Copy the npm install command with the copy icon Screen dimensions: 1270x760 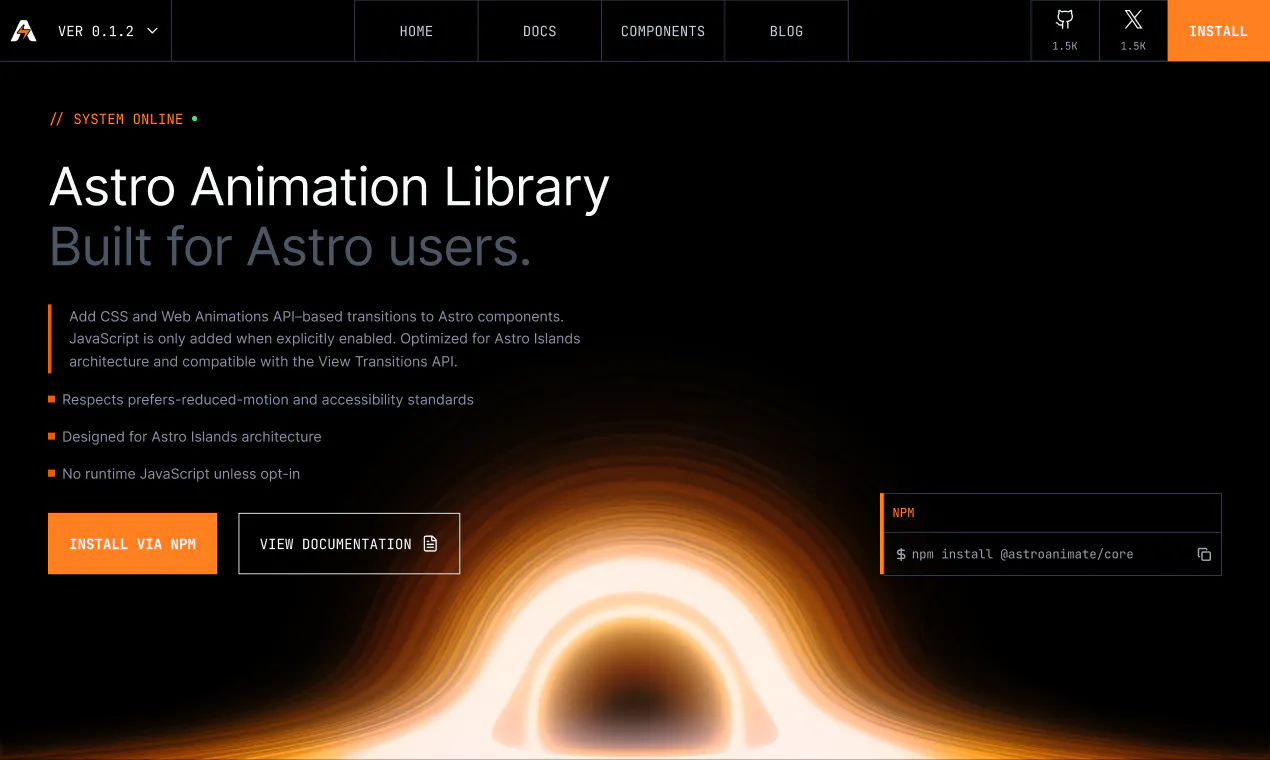(1204, 554)
